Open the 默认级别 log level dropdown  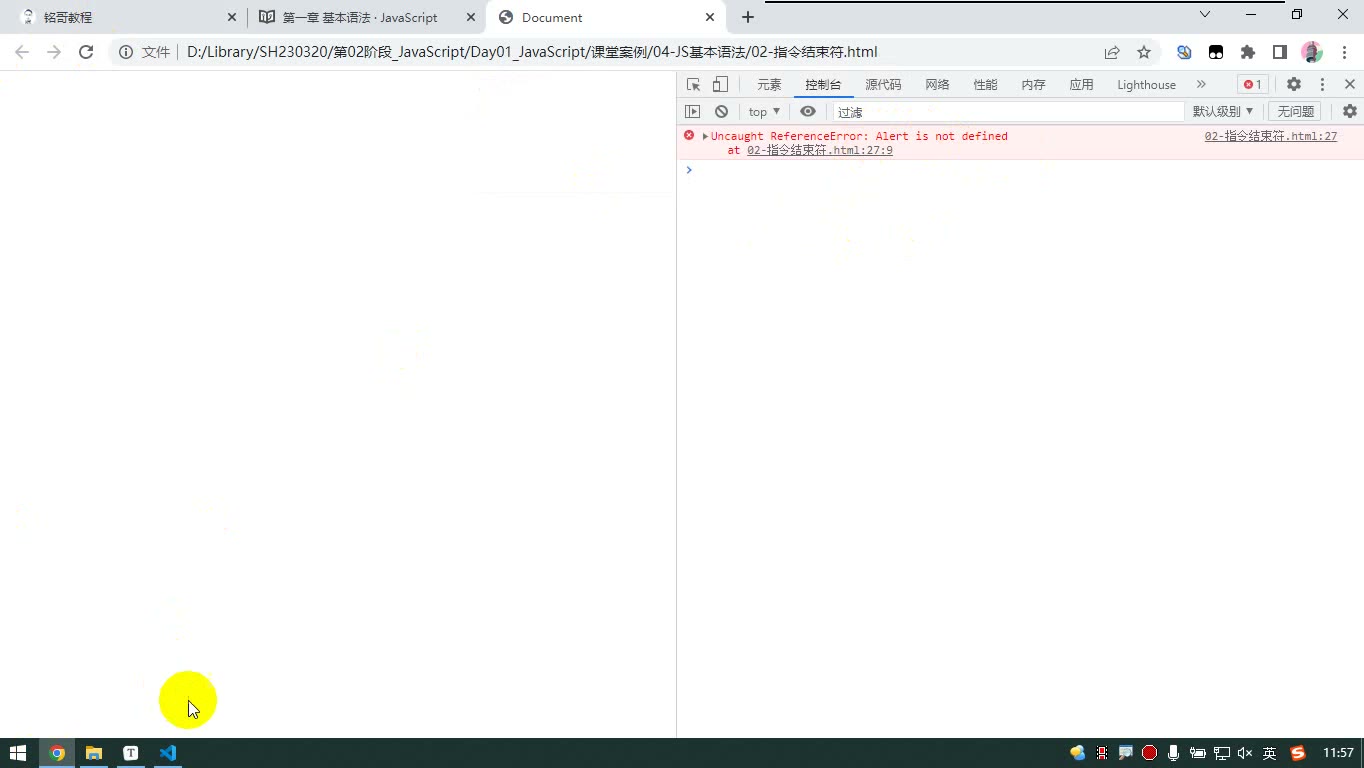(1222, 112)
